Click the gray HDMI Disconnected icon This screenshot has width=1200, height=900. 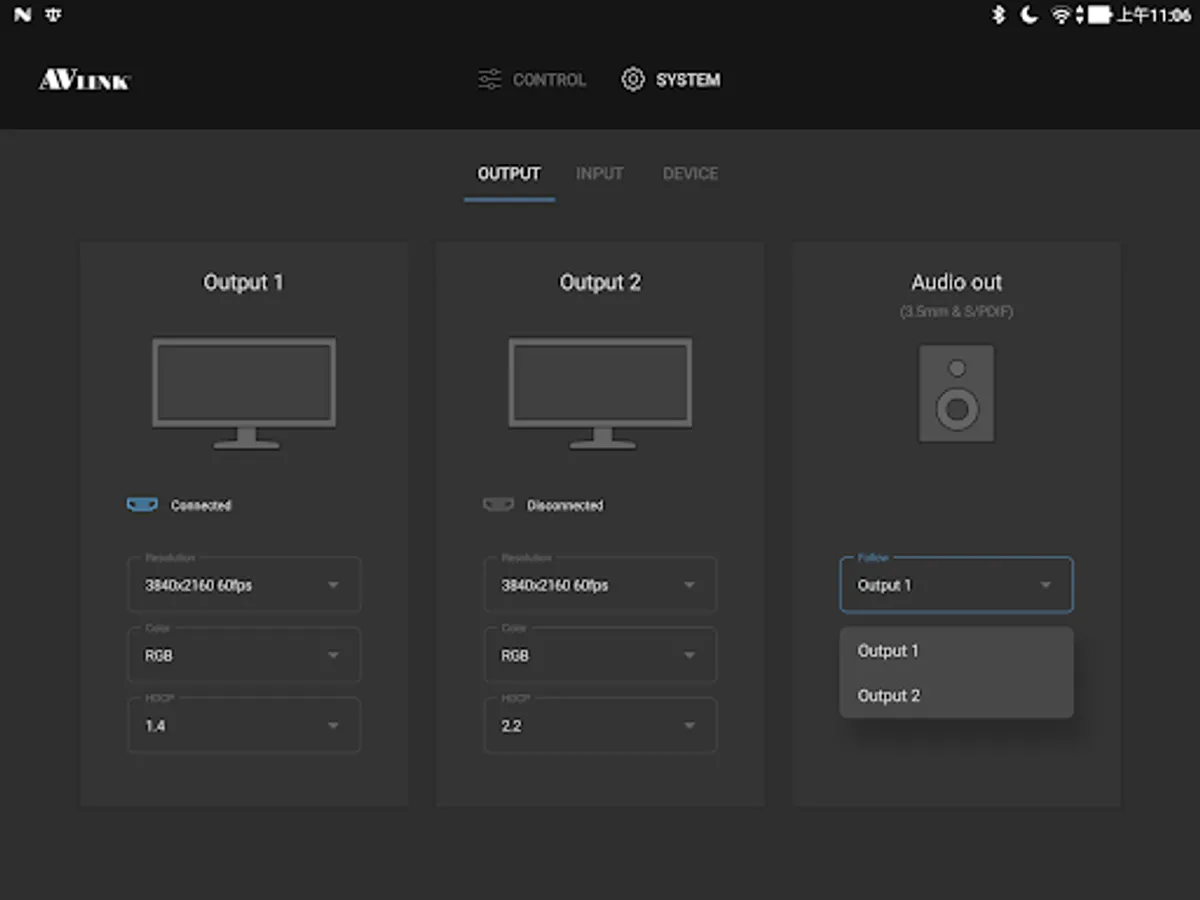point(498,505)
